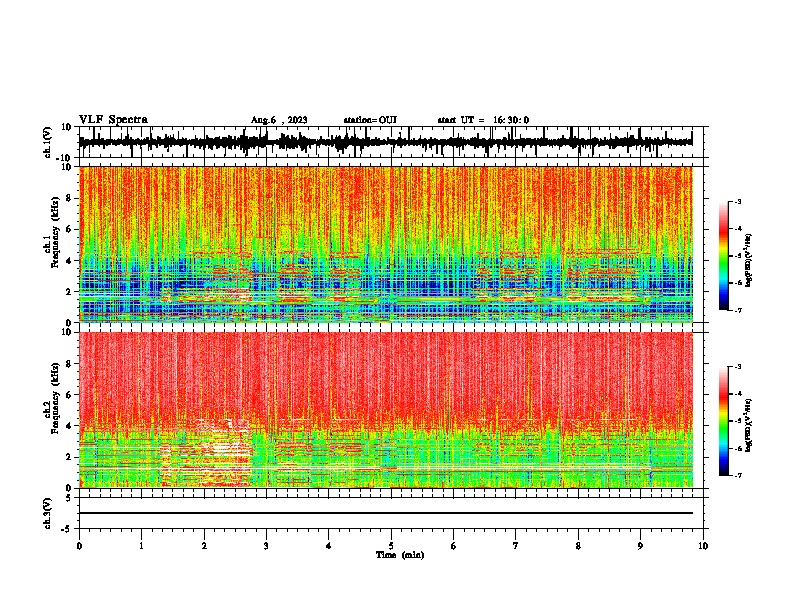792x612 pixels.
Task: Select the "ch.3(V)" axis label
Action: pyautogui.click(x=48, y=513)
